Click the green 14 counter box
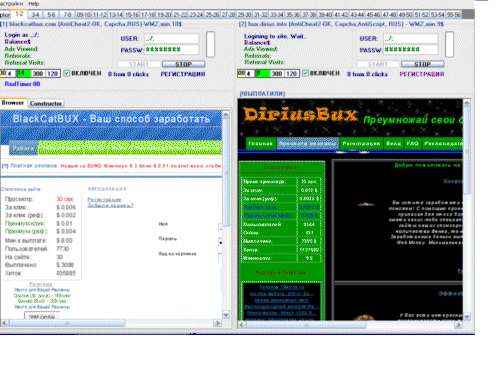 [23, 73]
